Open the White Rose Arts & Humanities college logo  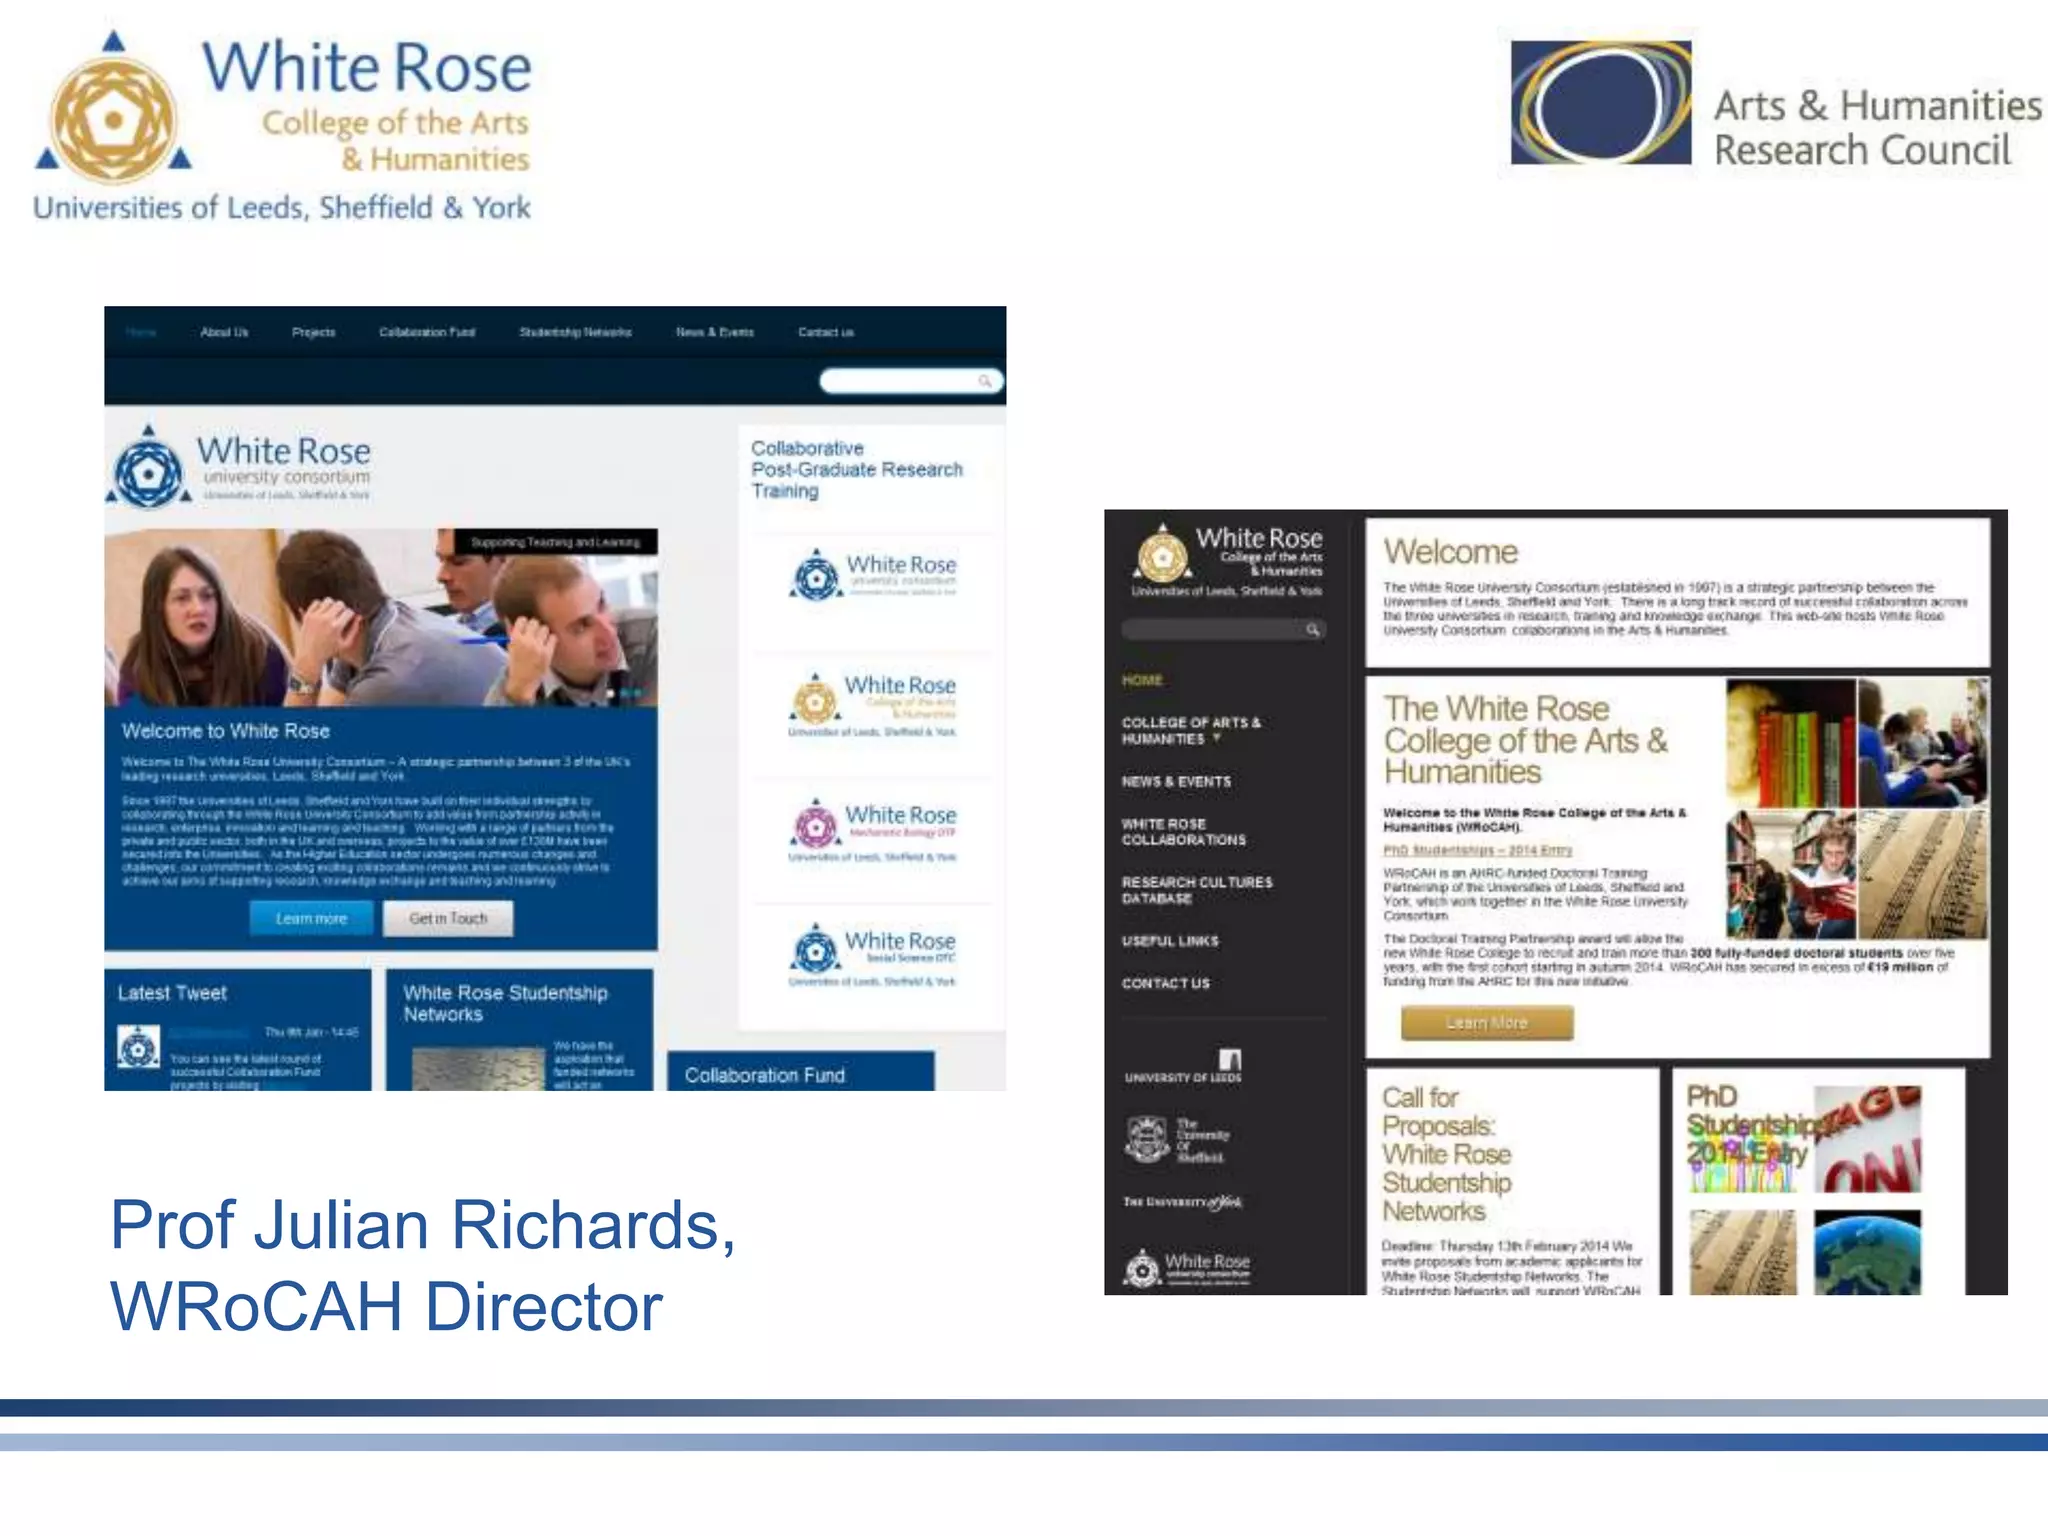[872, 703]
